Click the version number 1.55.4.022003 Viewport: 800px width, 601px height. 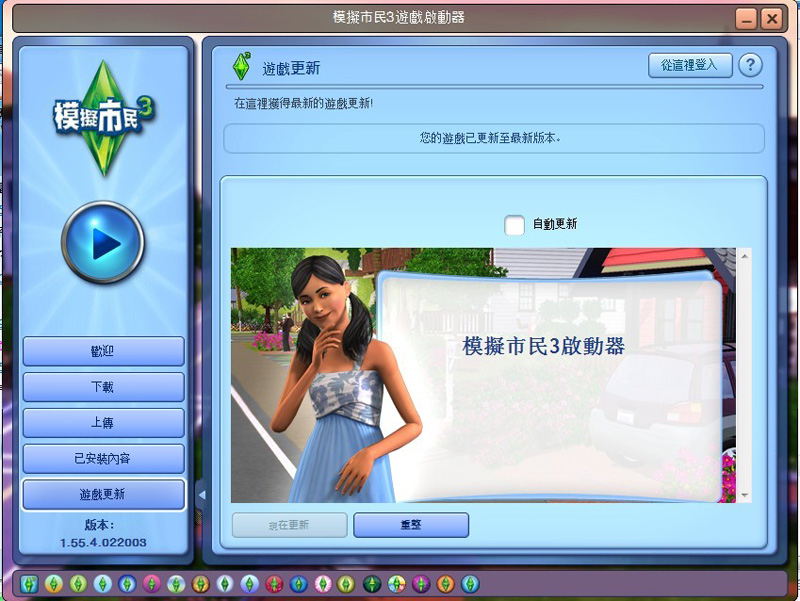click(x=103, y=542)
